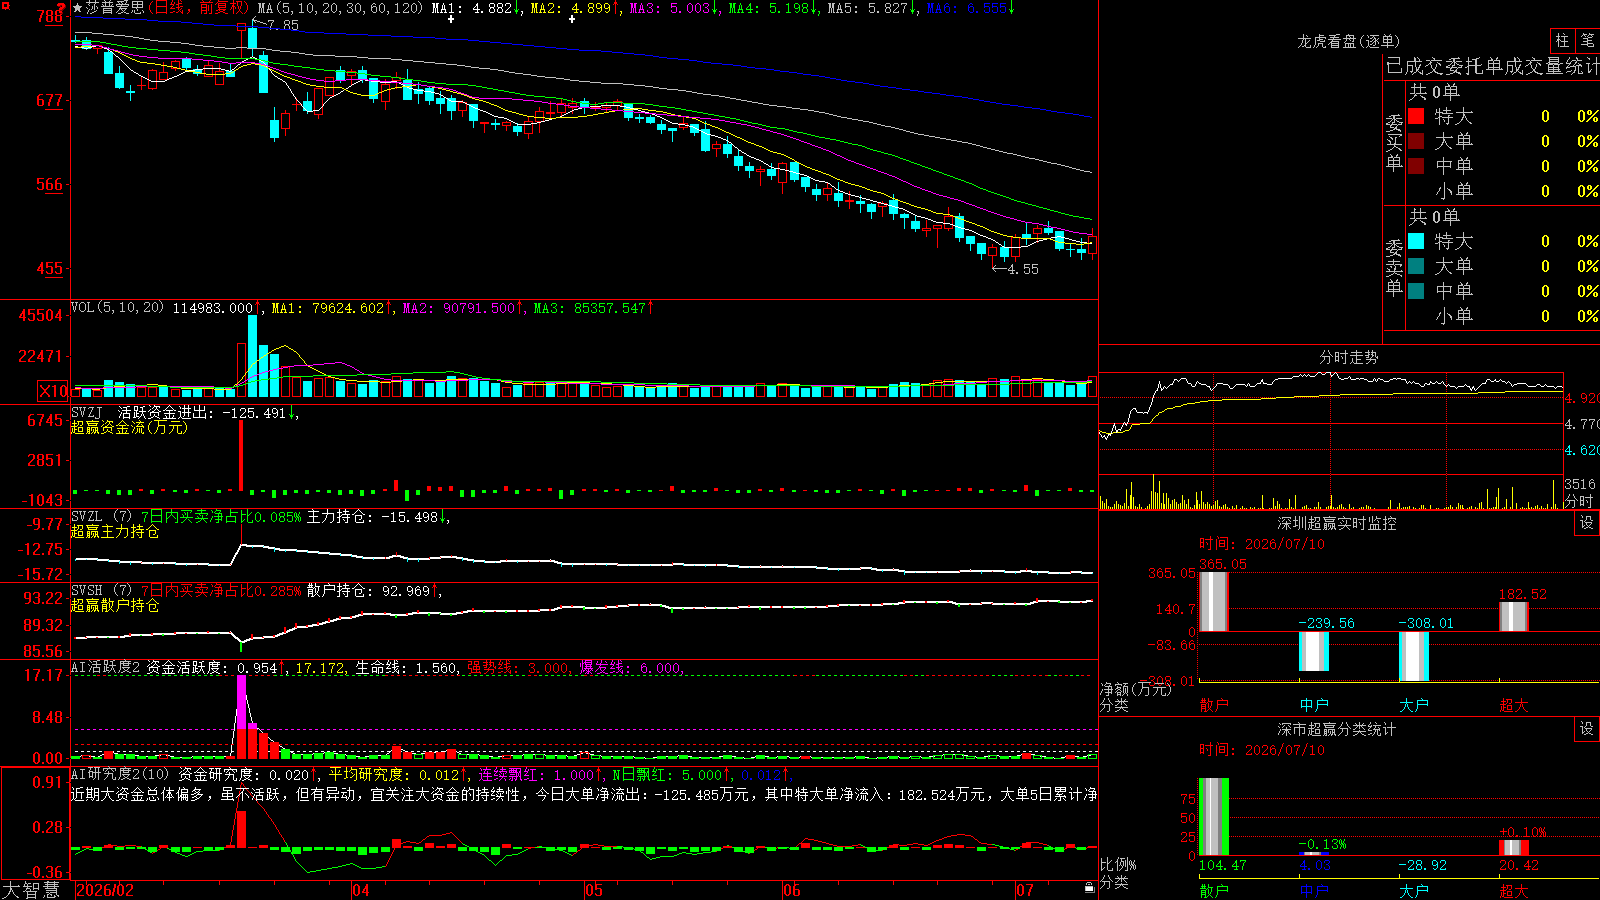Click the 05 month marker on the timeline

(x=594, y=890)
